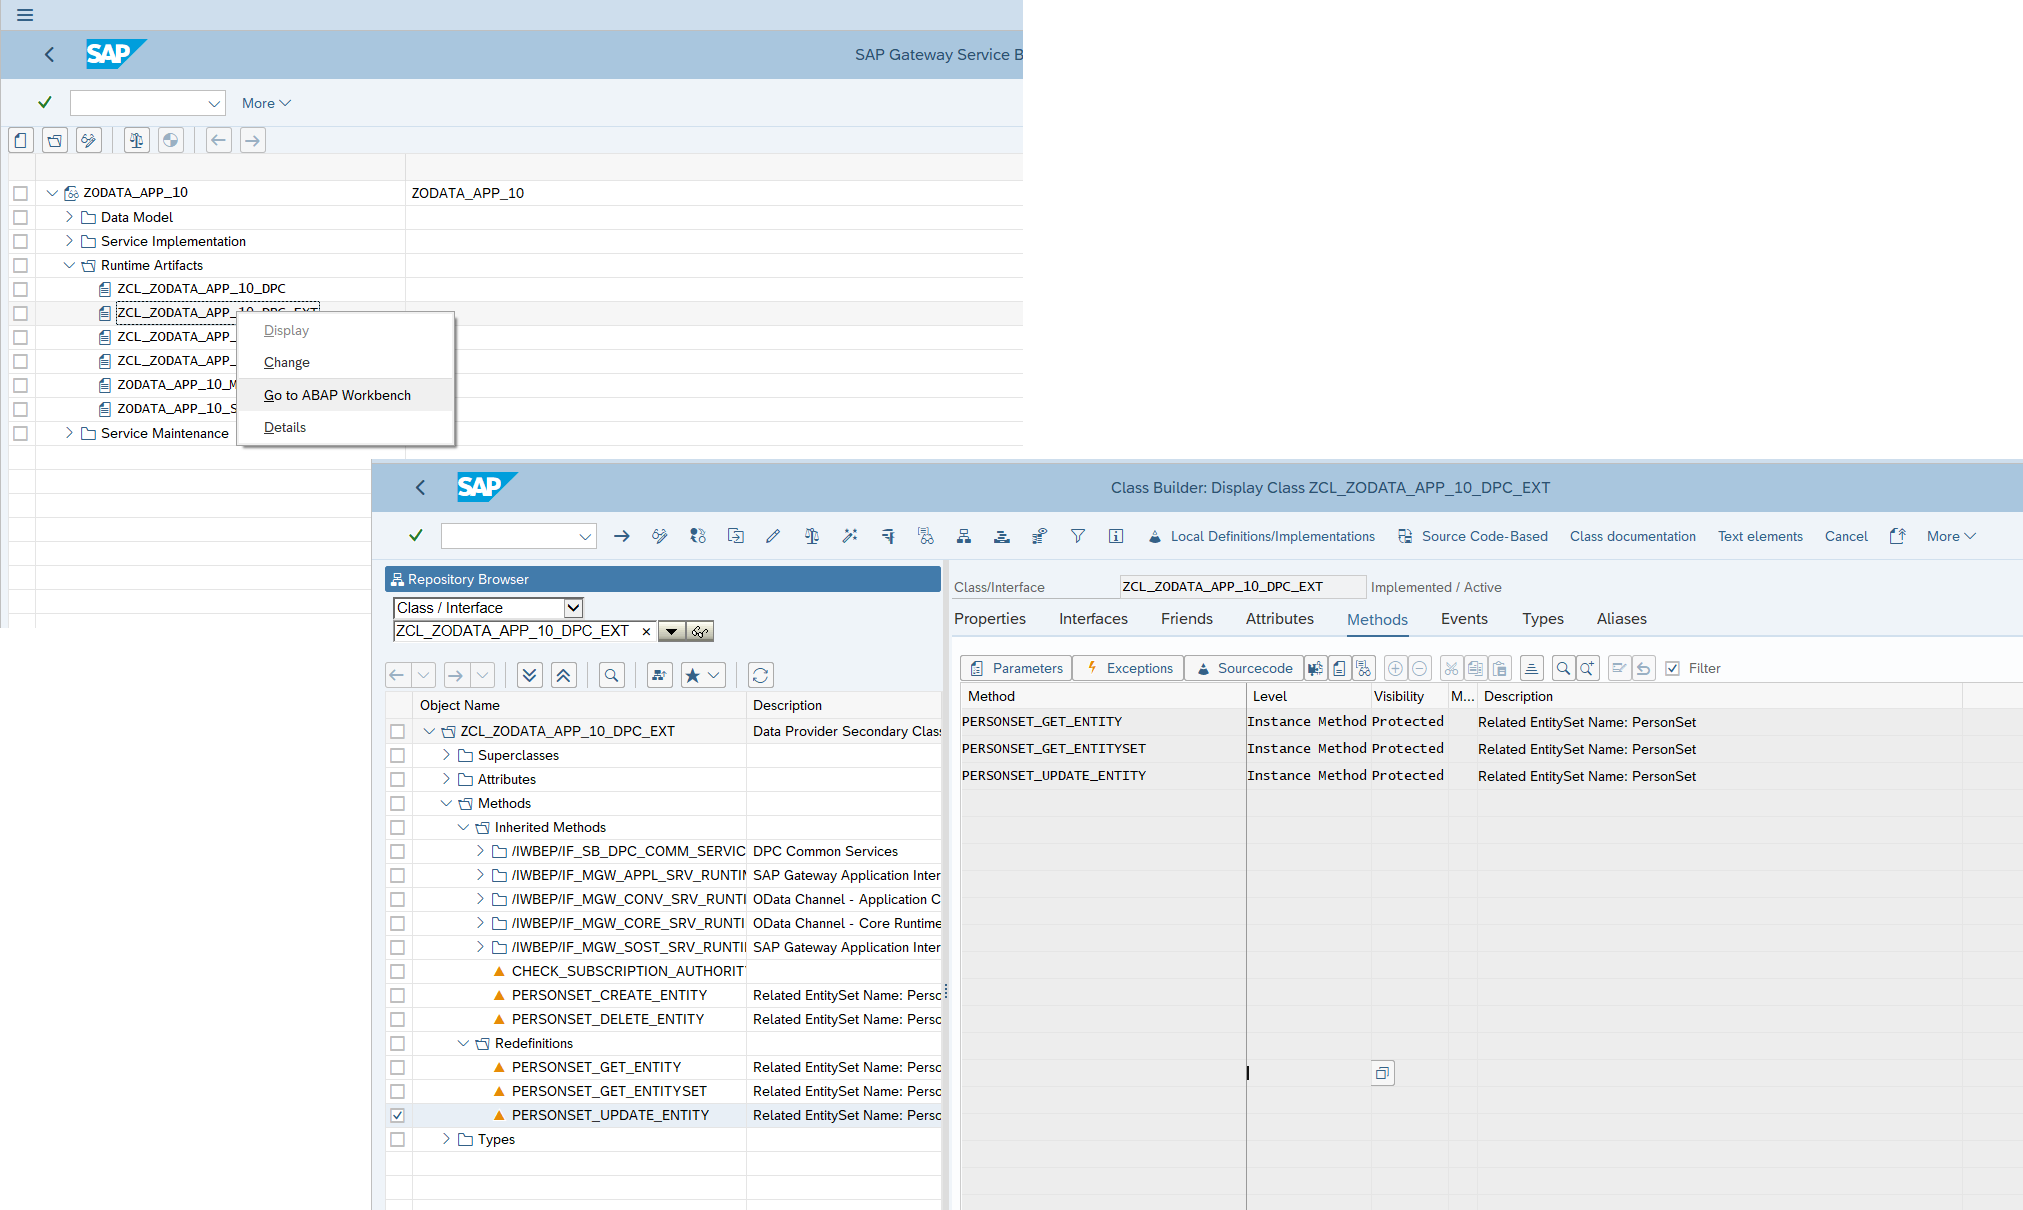Image resolution: width=2023 pixels, height=1210 pixels.
Task: Select CHECK_SUBSCRIPTION_AUTHORITY method in tree
Action: point(628,971)
